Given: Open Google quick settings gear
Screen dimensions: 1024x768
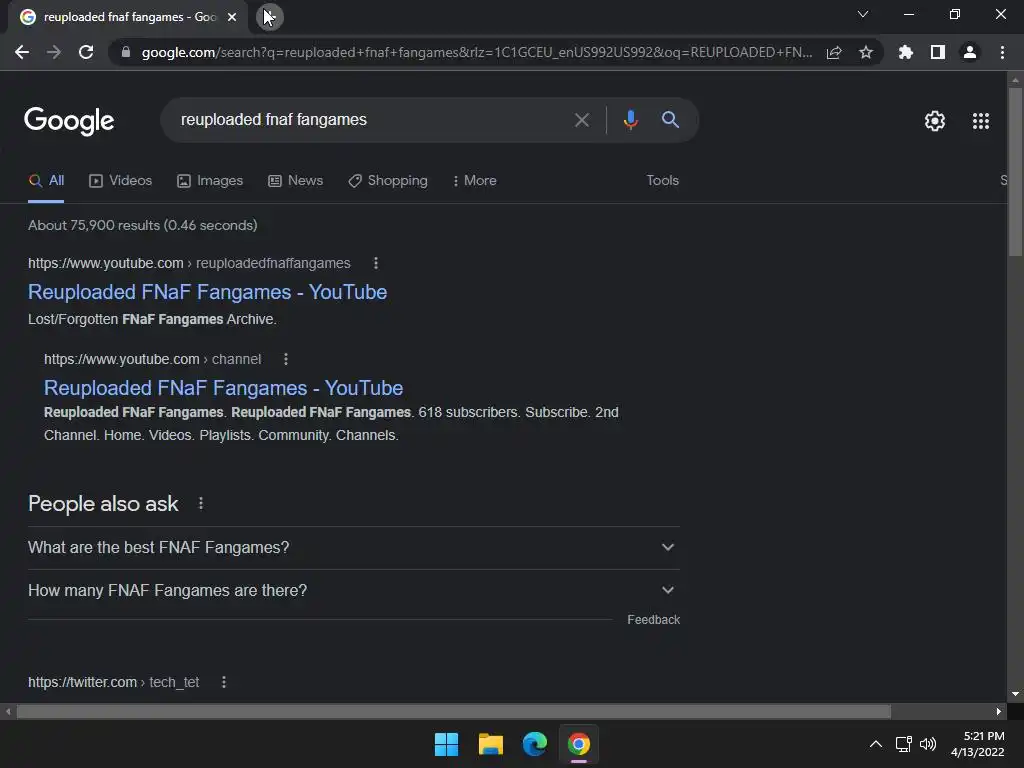Looking at the screenshot, I should (x=935, y=121).
